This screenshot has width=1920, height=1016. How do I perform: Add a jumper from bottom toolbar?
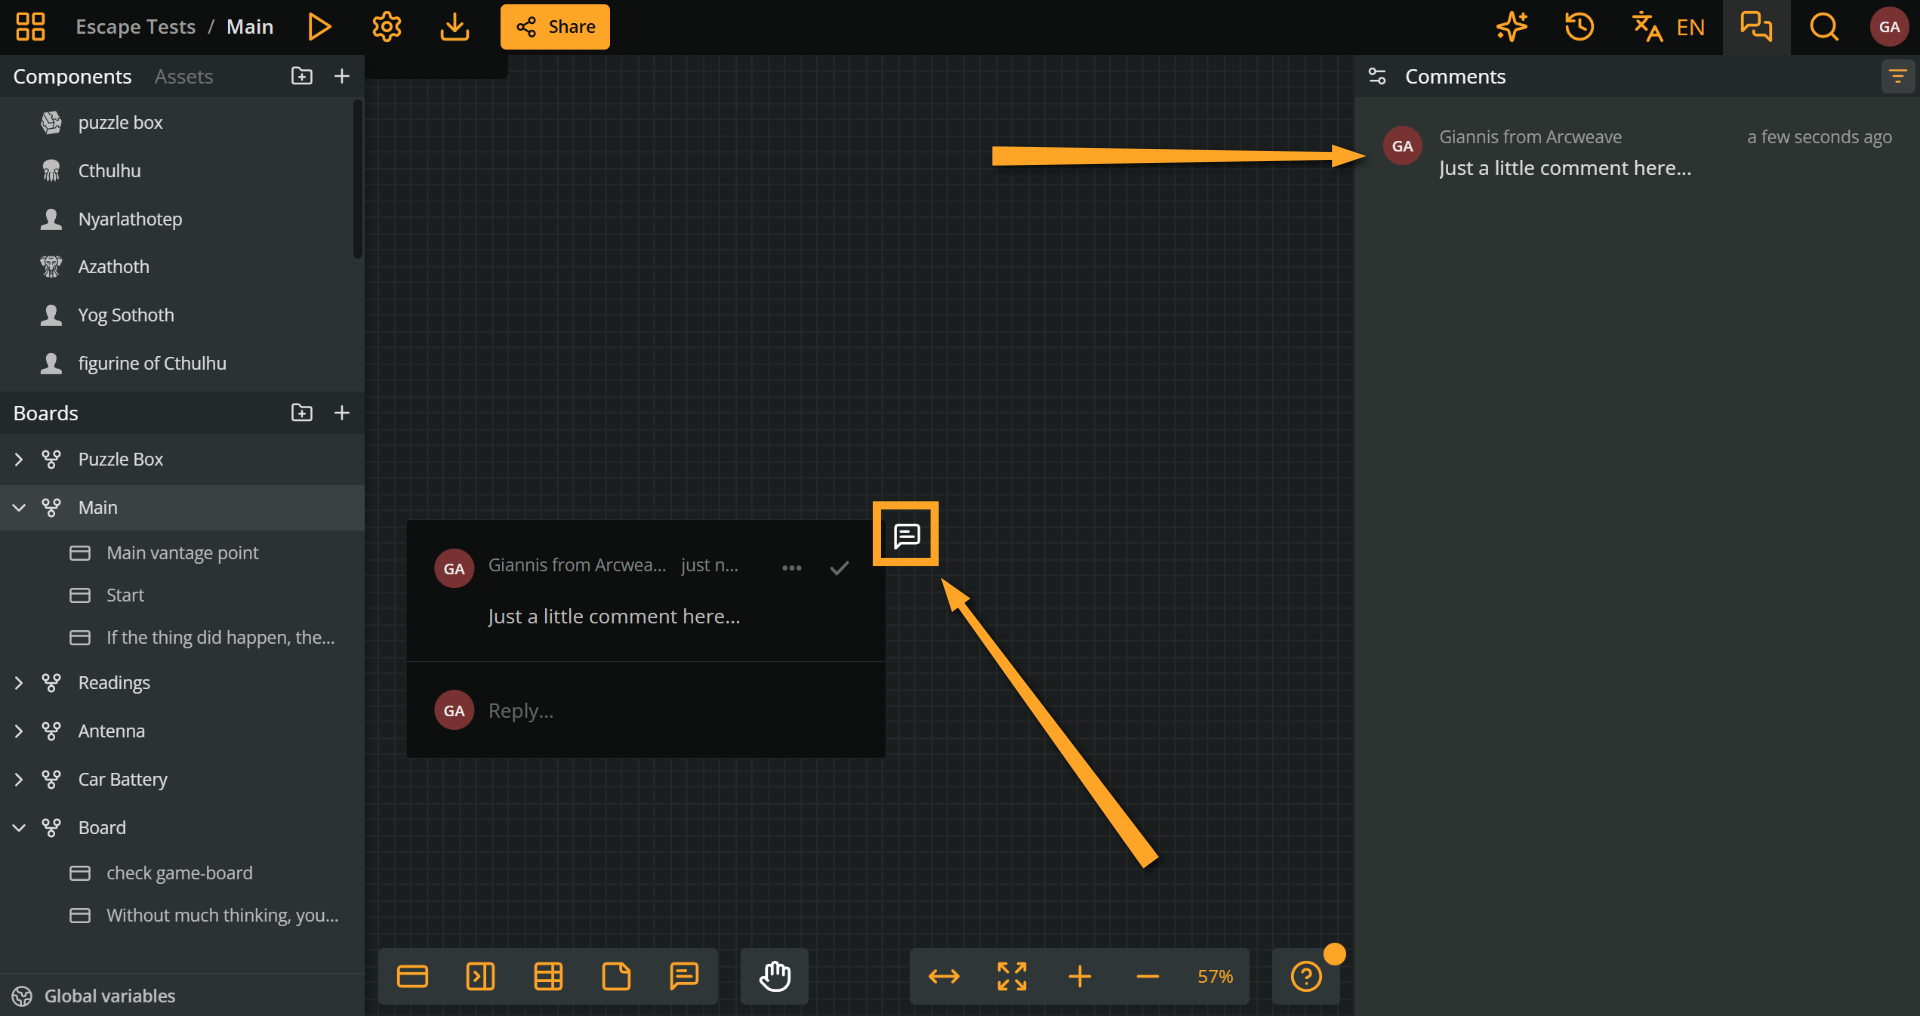[x=480, y=976]
